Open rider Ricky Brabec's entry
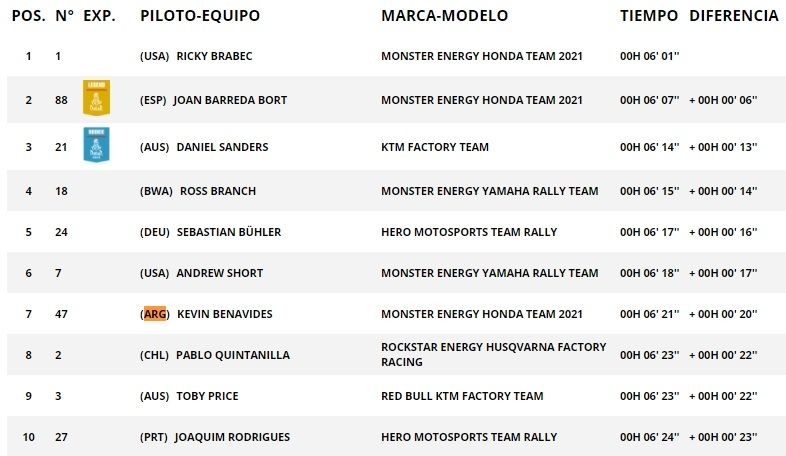786x456 pixels. 214,56
